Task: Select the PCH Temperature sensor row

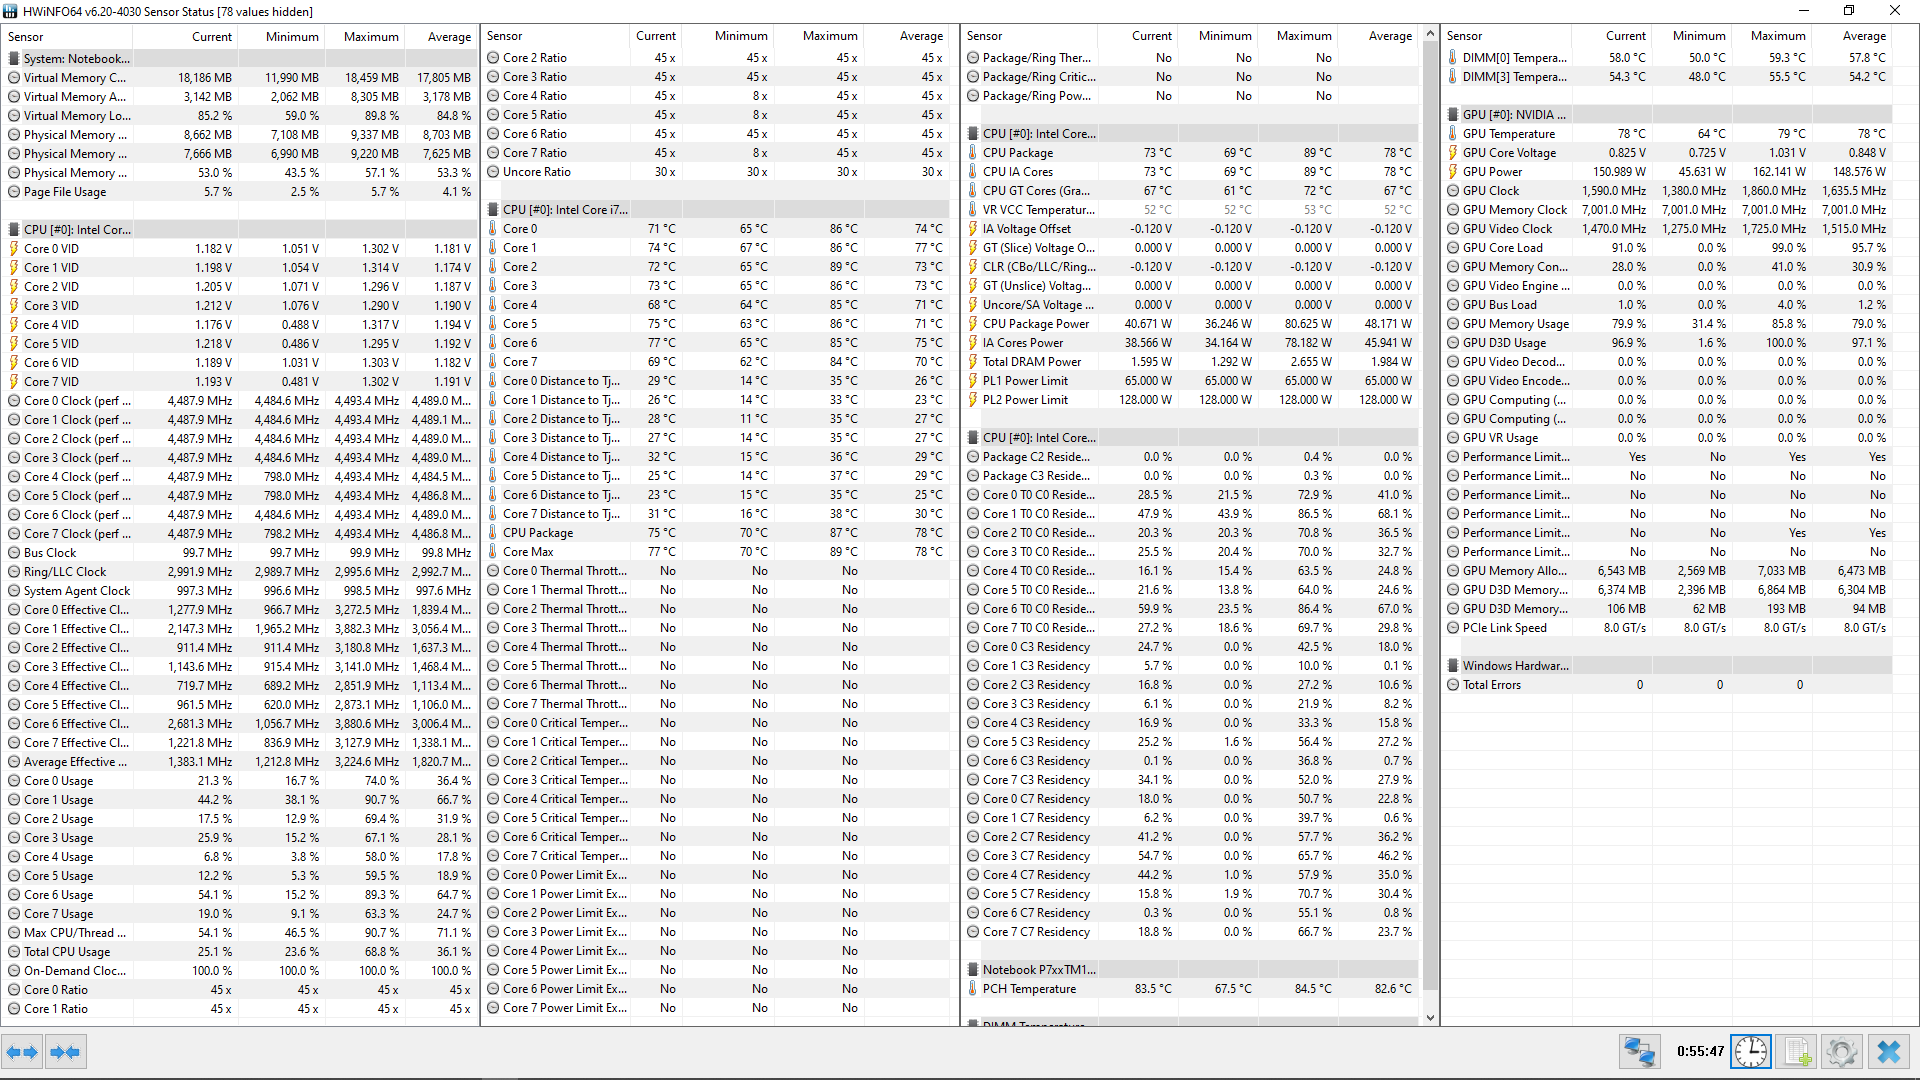Action: pos(1029,989)
